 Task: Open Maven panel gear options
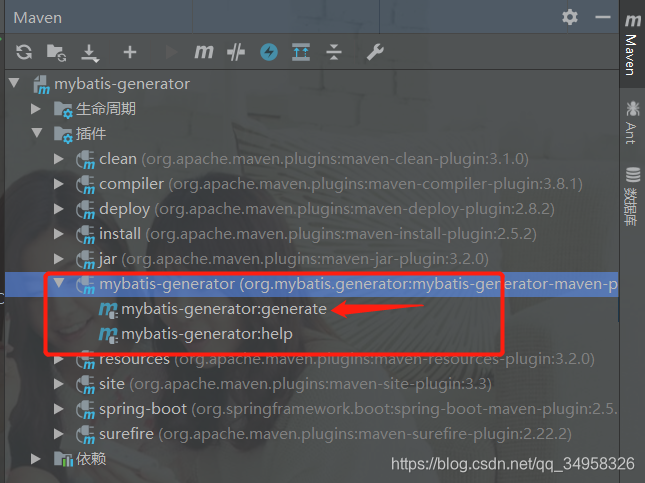(x=570, y=17)
